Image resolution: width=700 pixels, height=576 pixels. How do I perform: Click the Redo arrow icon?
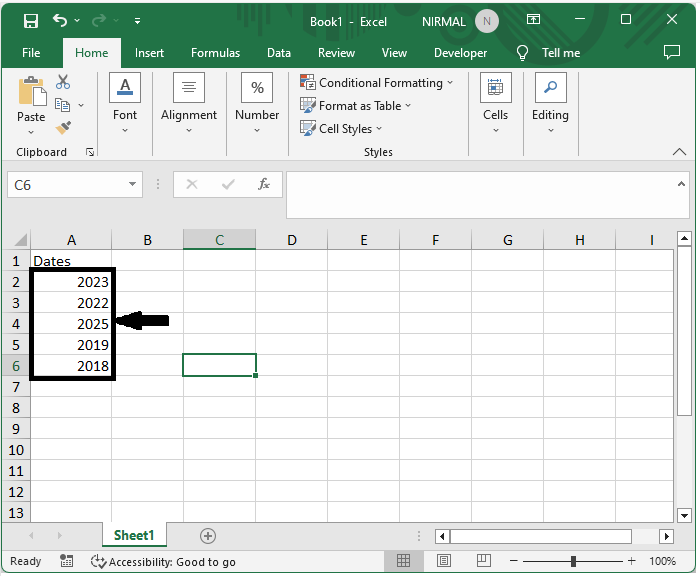pyautogui.click(x=99, y=21)
